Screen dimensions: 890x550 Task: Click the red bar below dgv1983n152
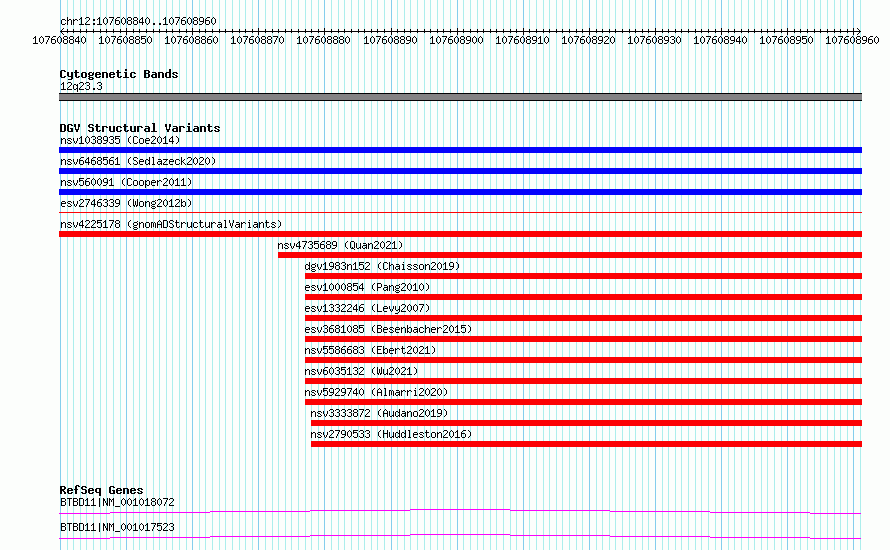click(x=583, y=276)
